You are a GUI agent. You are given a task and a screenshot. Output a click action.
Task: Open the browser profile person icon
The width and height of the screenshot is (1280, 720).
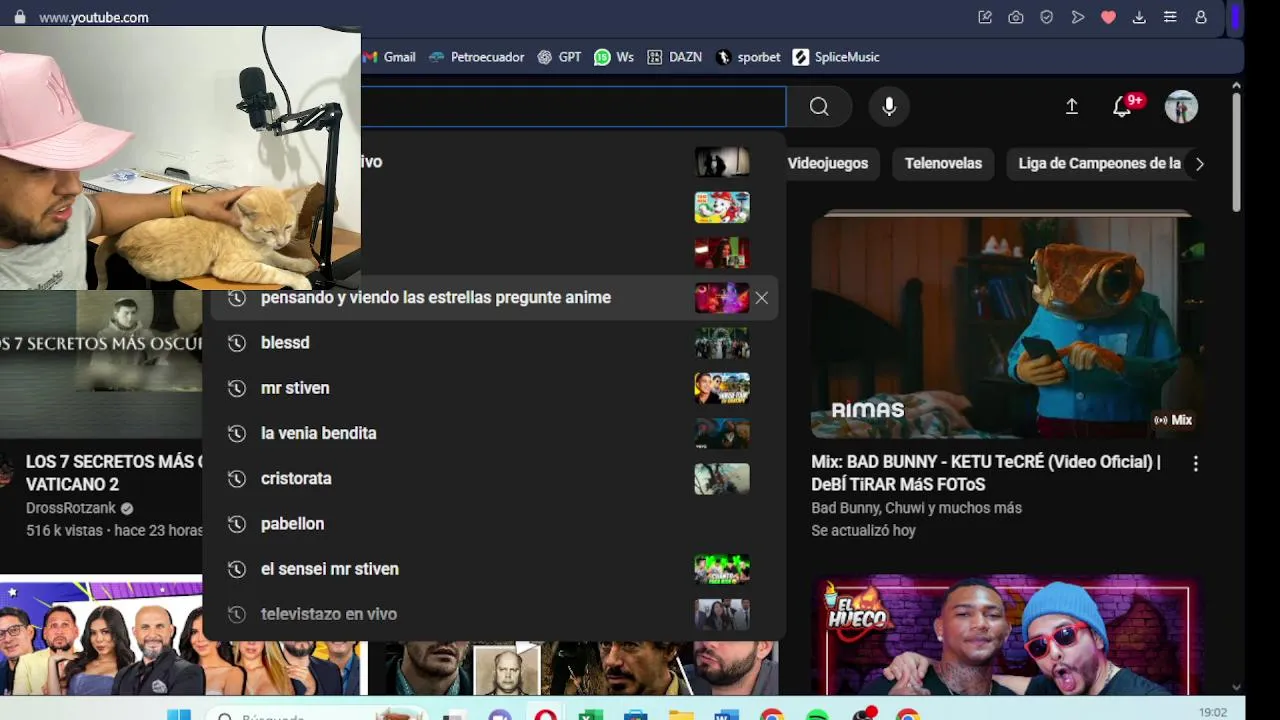(1201, 17)
